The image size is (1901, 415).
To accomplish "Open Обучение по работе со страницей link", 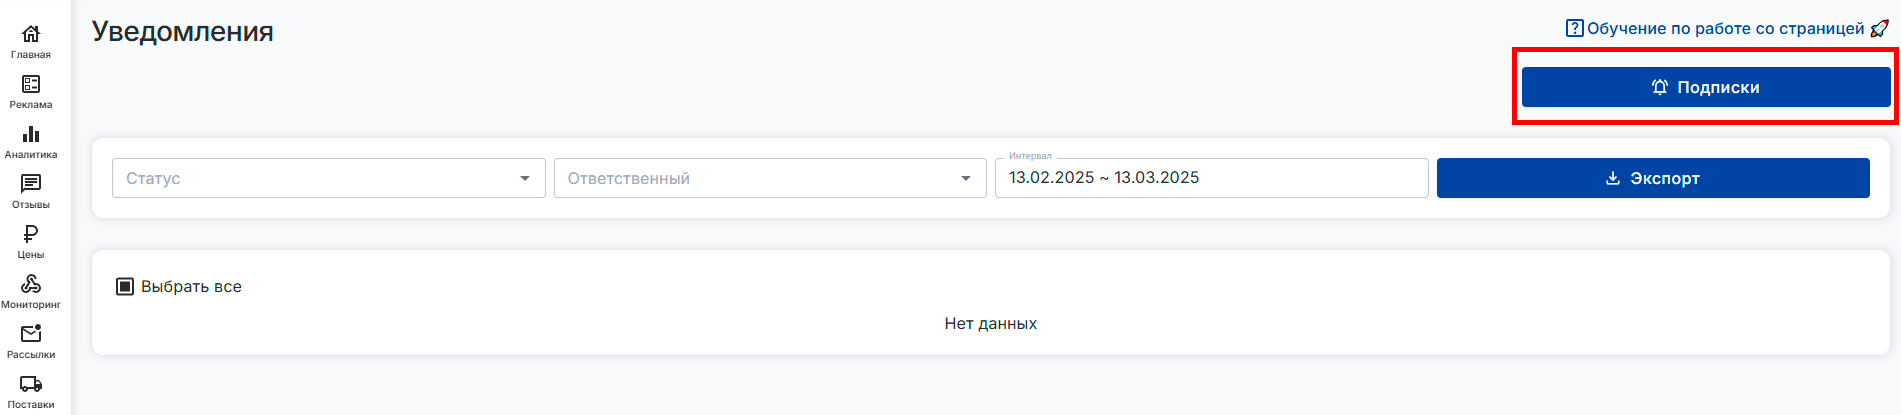I will coord(1725,28).
